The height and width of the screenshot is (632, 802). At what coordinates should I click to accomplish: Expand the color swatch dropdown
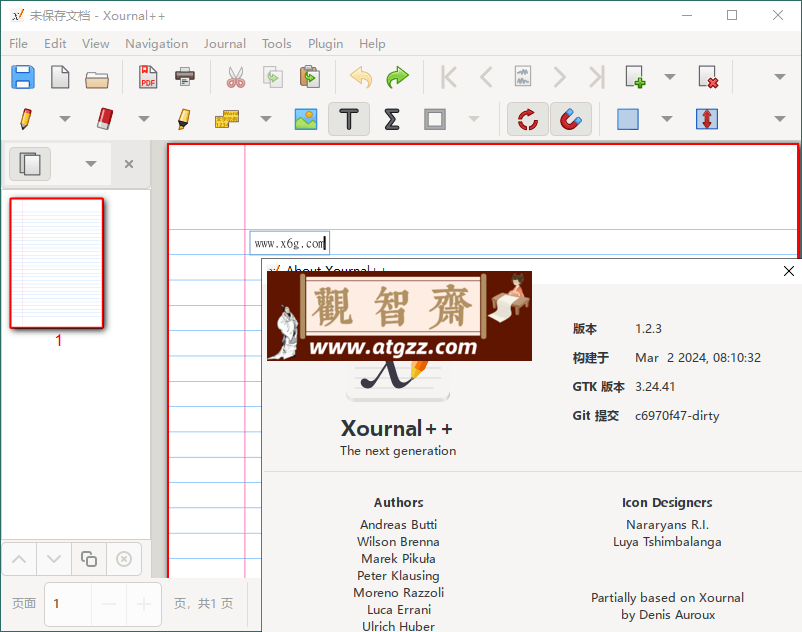666,119
